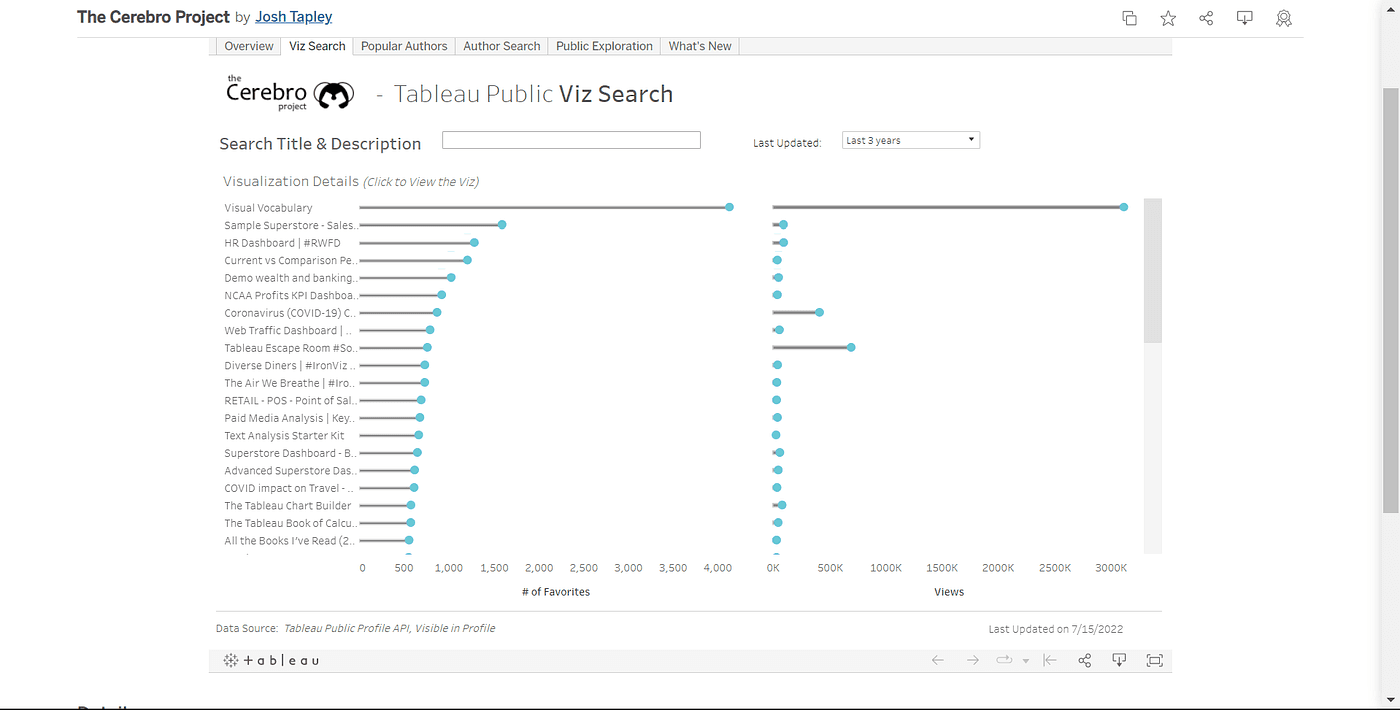Click the # of Favorites axis title
This screenshot has height=710, width=1400.
(556, 592)
